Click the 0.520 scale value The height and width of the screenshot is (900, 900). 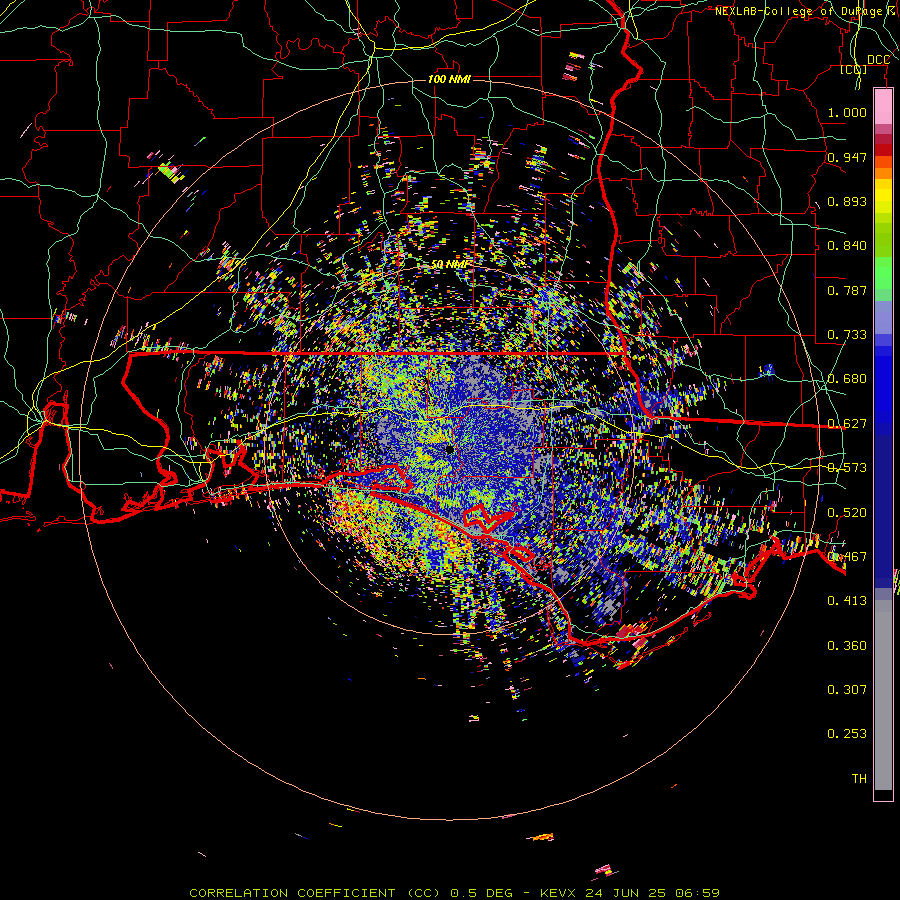point(847,513)
